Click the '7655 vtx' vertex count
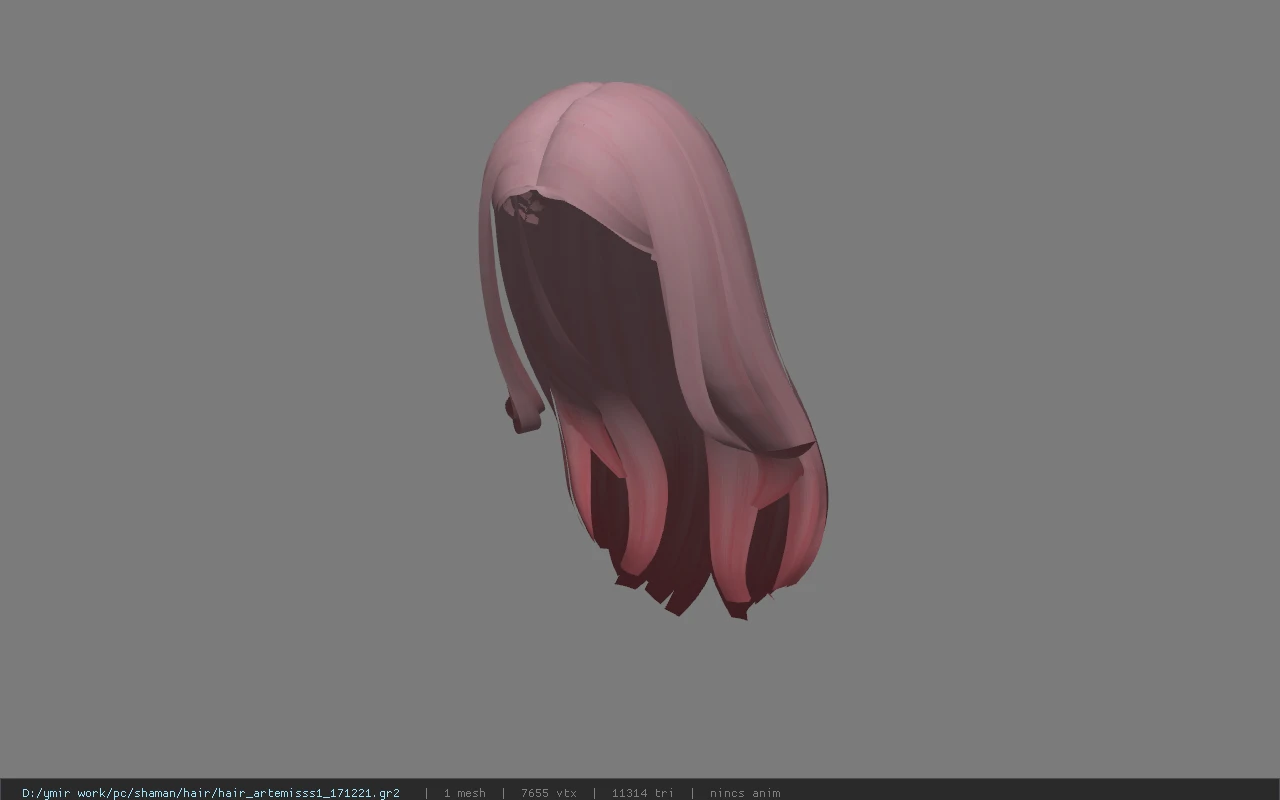Image resolution: width=1280 pixels, height=800 pixels. [548, 793]
